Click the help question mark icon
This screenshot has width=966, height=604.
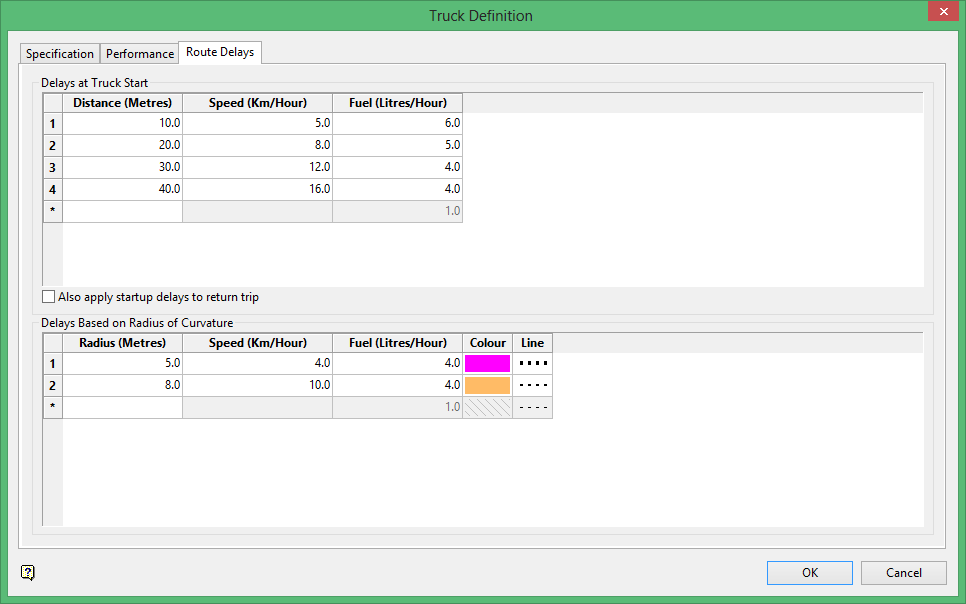(28, 573)
